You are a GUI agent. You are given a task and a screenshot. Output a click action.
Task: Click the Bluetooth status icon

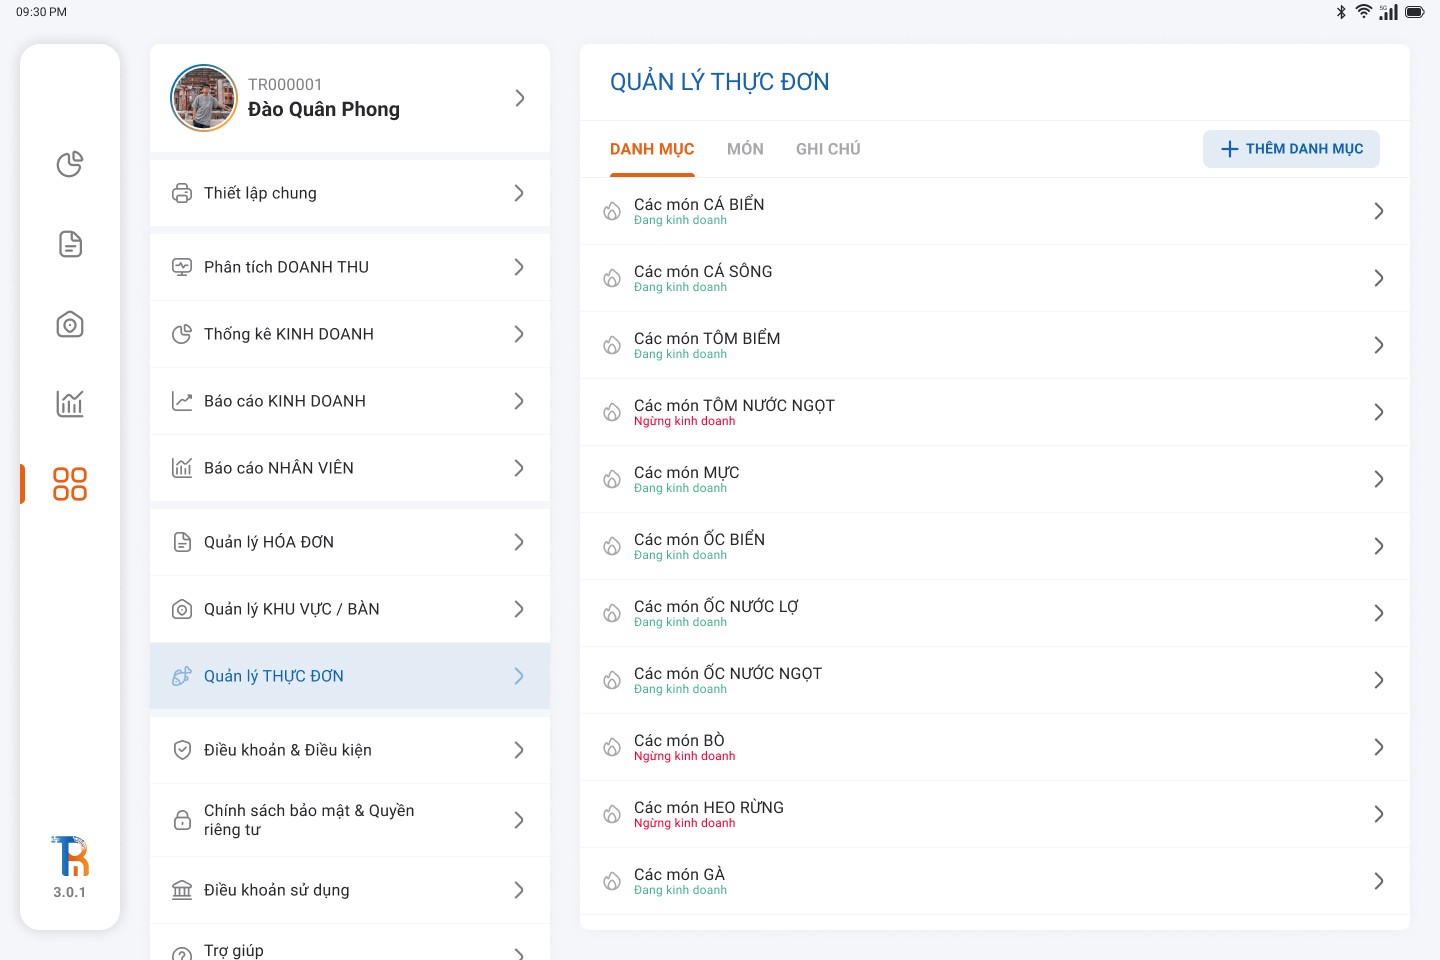point(1341,12)
